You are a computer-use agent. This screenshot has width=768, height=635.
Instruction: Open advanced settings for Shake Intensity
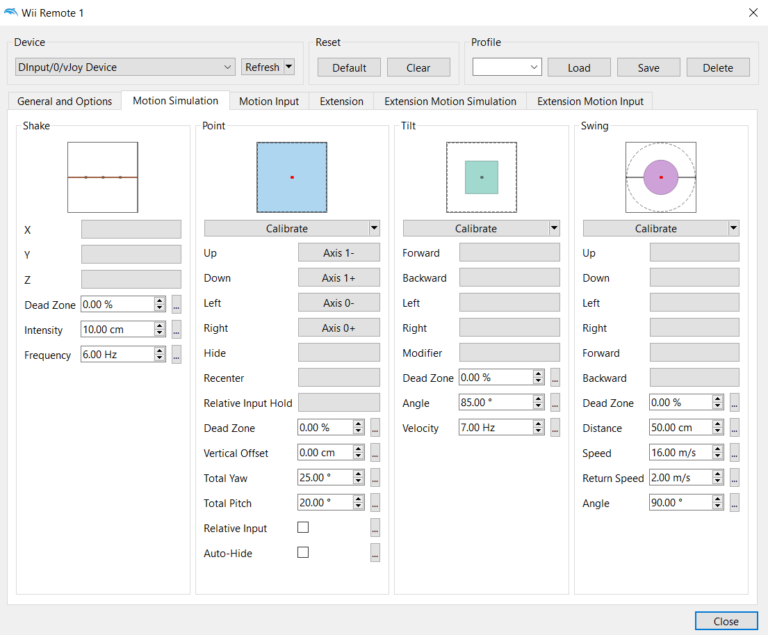point(176,329)
